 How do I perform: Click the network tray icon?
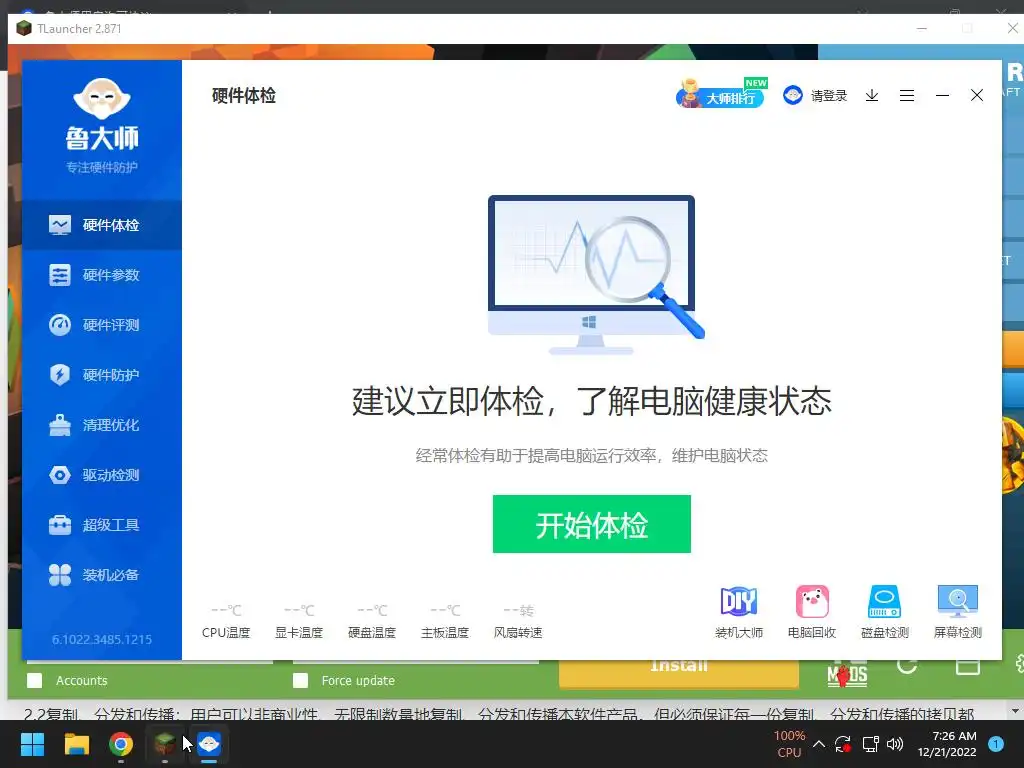point(870,744)
